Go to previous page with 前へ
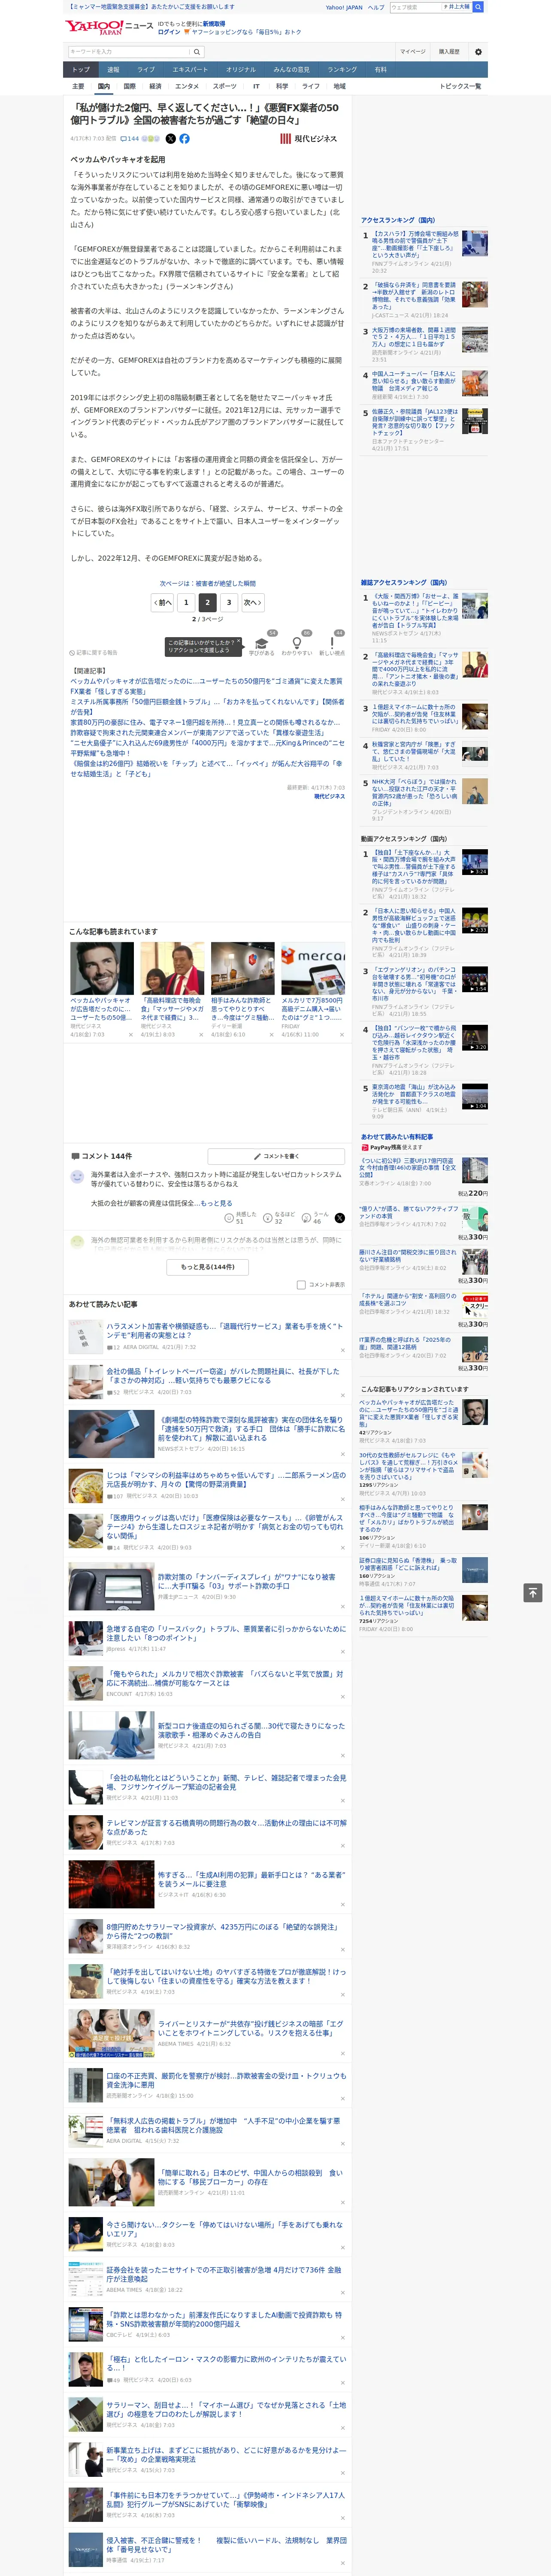The height and width of the screenshot is (2576, 551). tap(162, 603)
